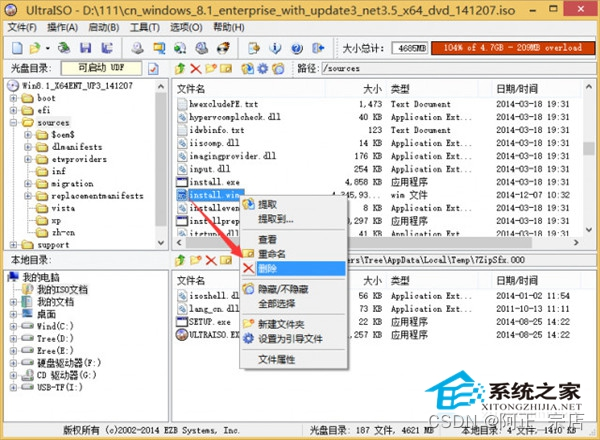This screenshot has height=440, width=600.
Task: Select SETUP.exe in the local file list
Action: (210, 322)
